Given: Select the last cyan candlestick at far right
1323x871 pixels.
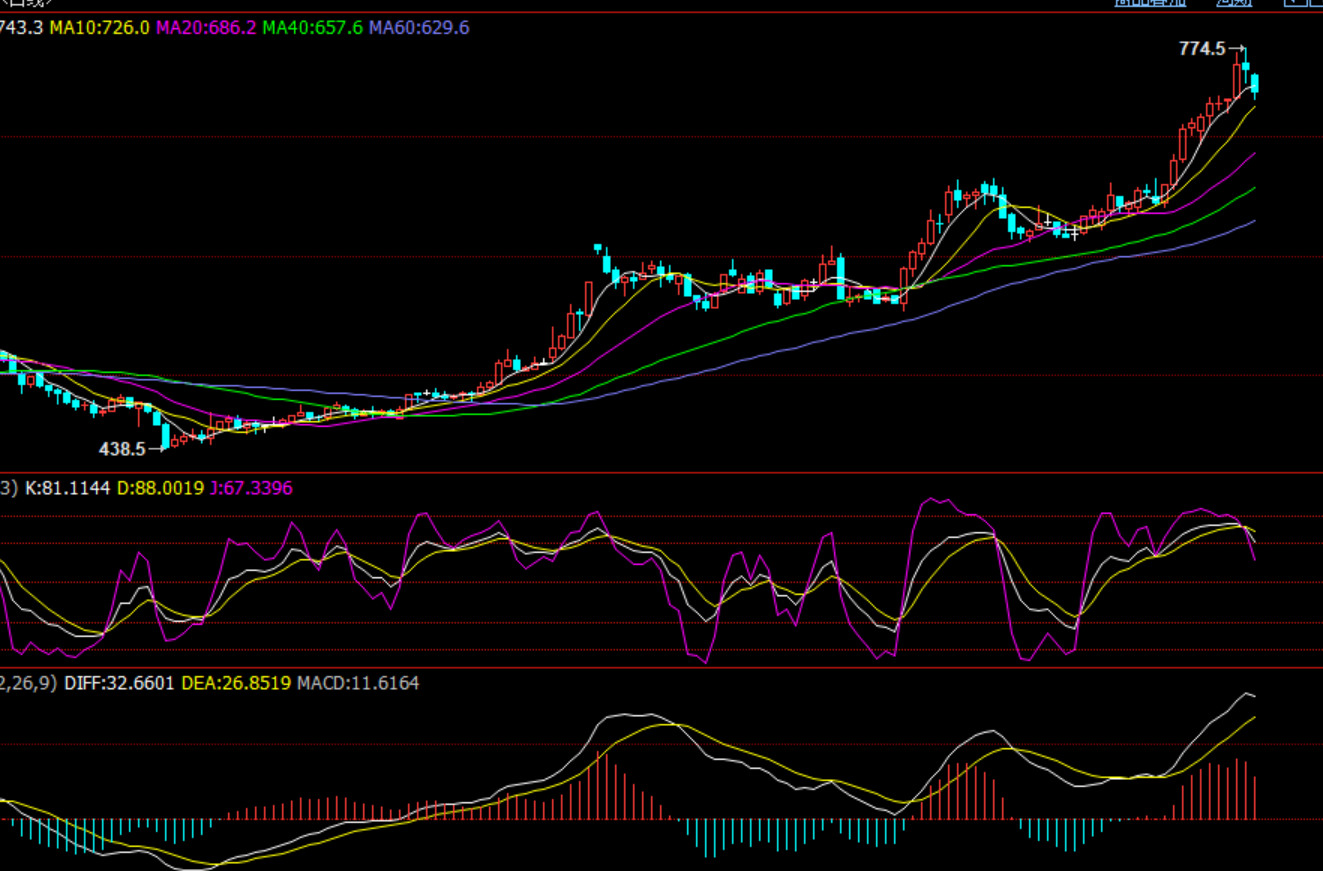Looking at the screenshot, I should point(1255,84).
